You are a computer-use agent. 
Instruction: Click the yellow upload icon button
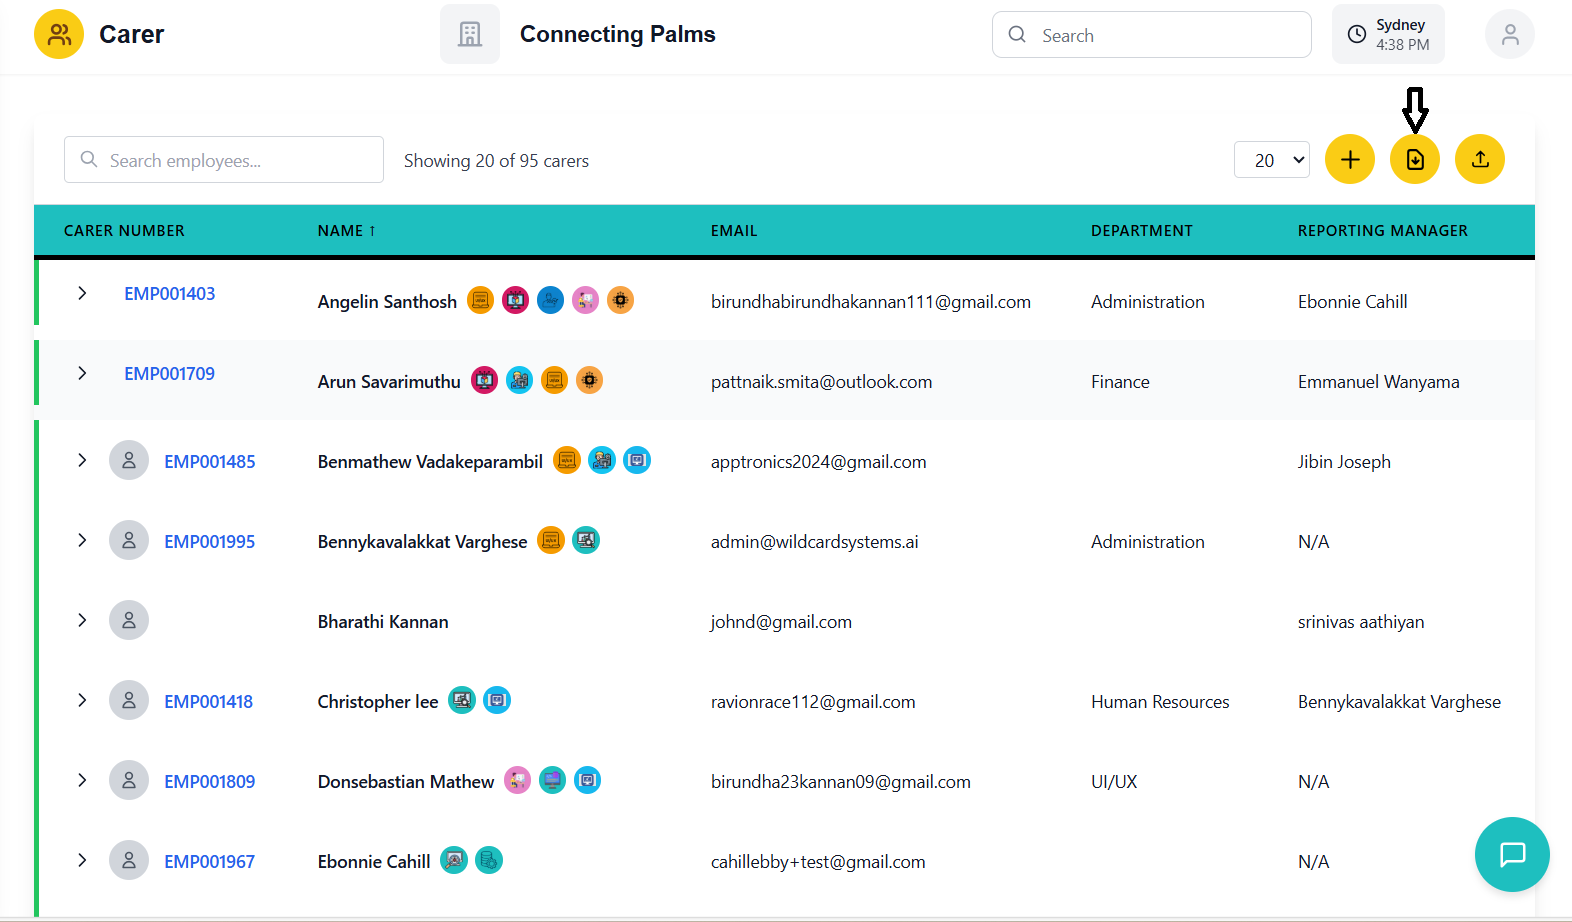click(x=1479, y=160)
